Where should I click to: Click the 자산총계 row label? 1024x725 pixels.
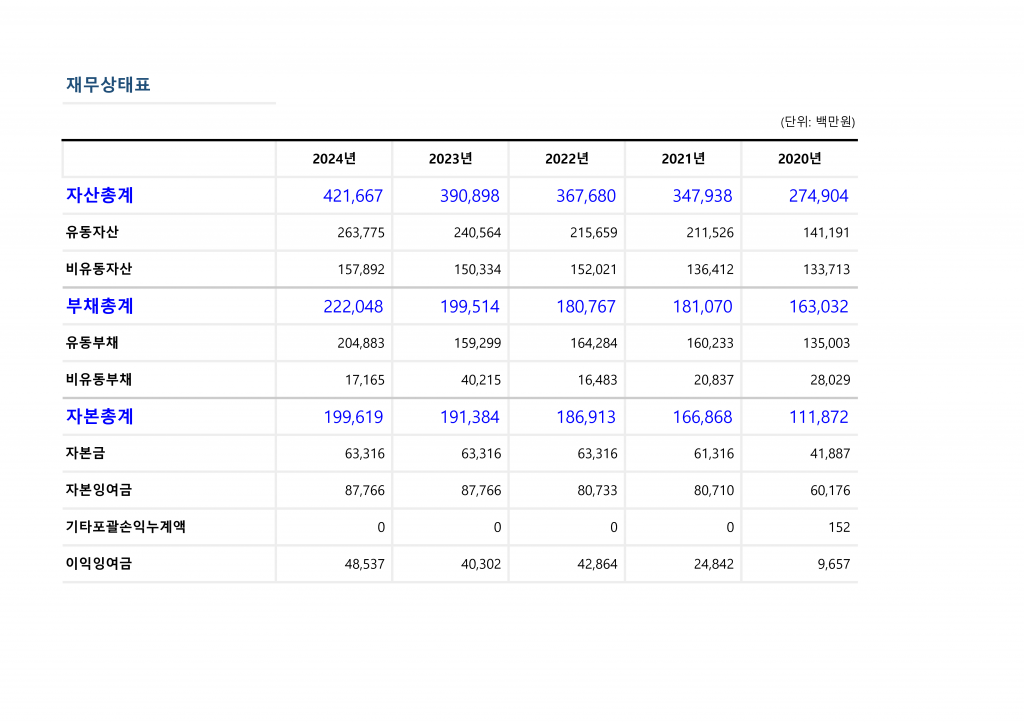(x=99, y=196)
